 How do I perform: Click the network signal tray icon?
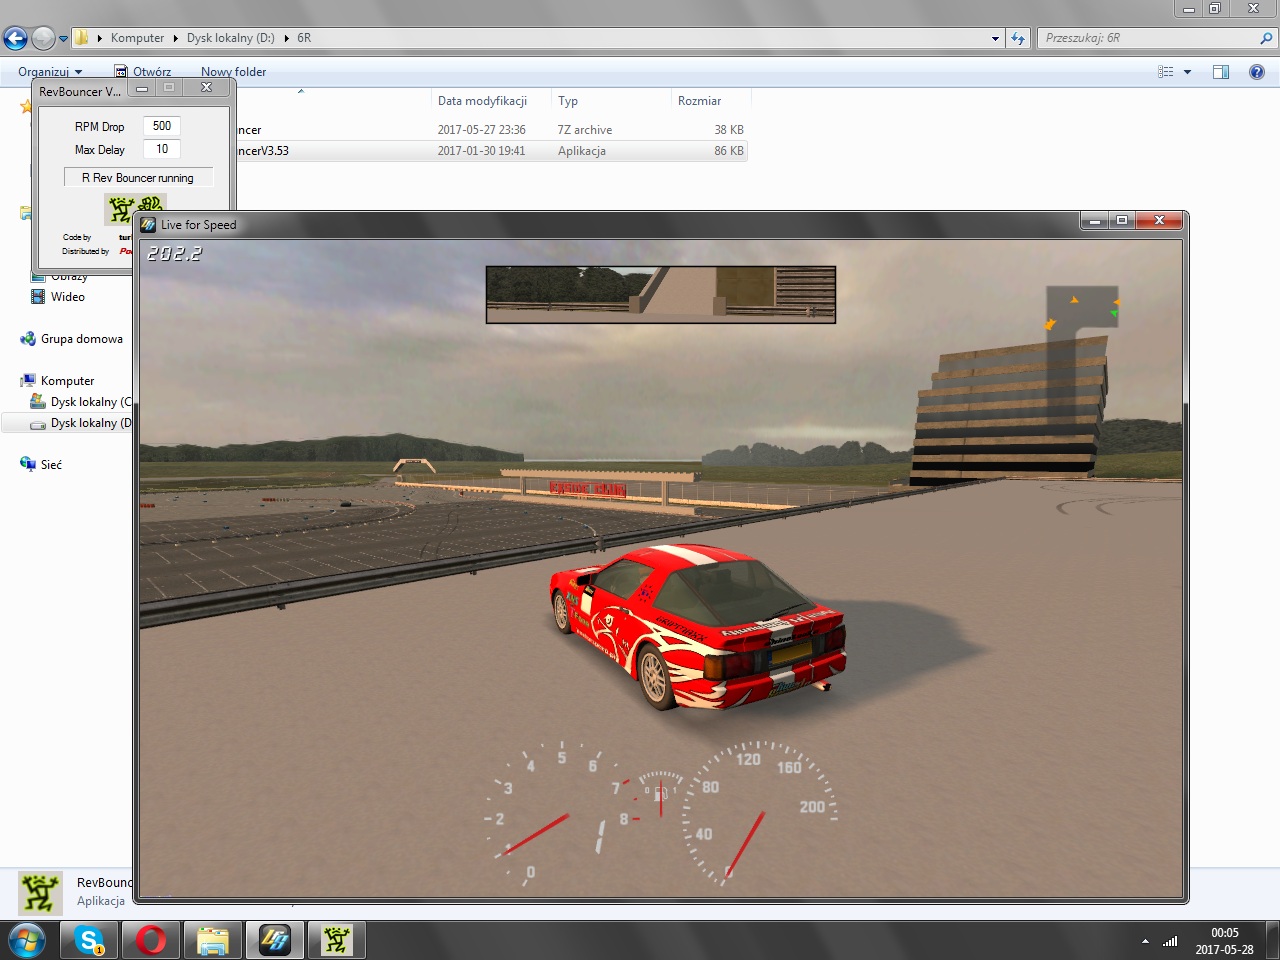click(1170, 941)
